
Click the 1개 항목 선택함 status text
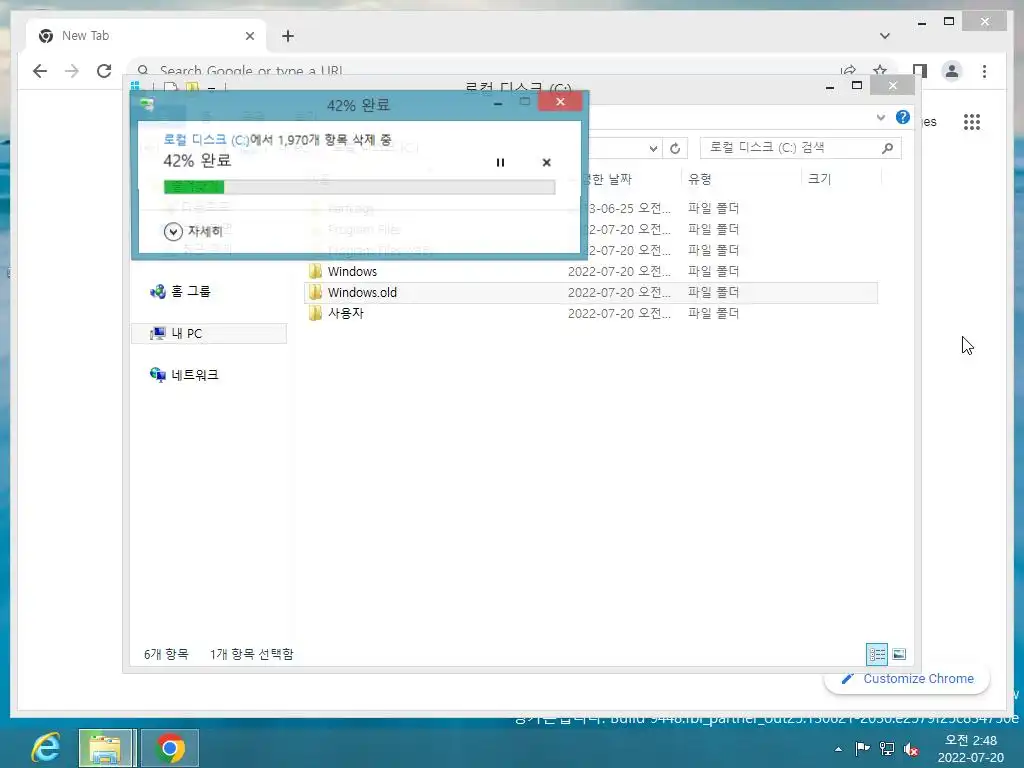251,654
